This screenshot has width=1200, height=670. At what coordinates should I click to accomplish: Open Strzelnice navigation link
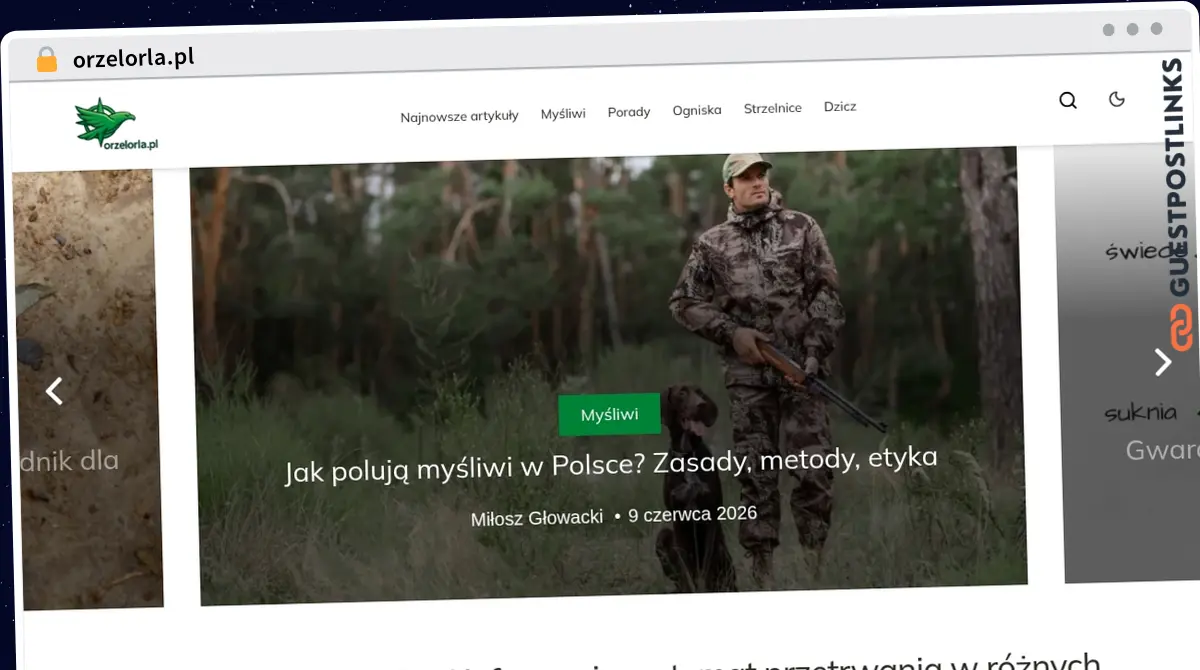tap(772, 108)
